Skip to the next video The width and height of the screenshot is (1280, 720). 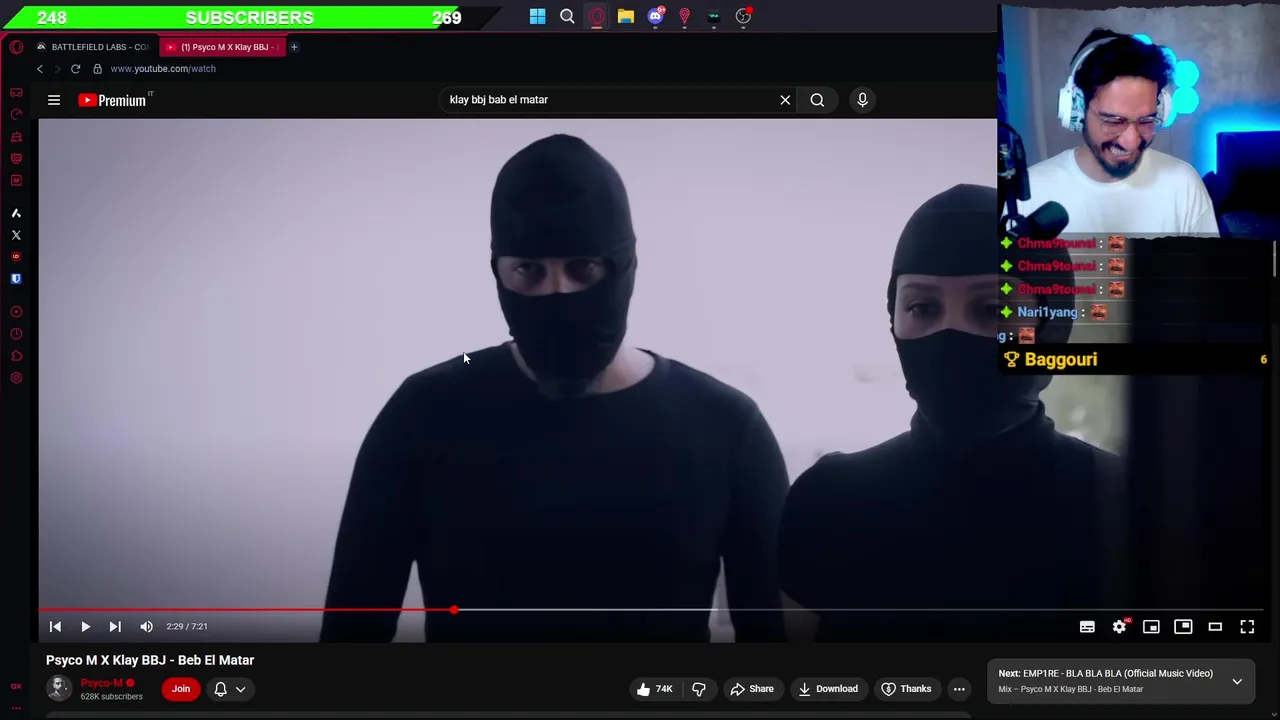click(115, 626)
